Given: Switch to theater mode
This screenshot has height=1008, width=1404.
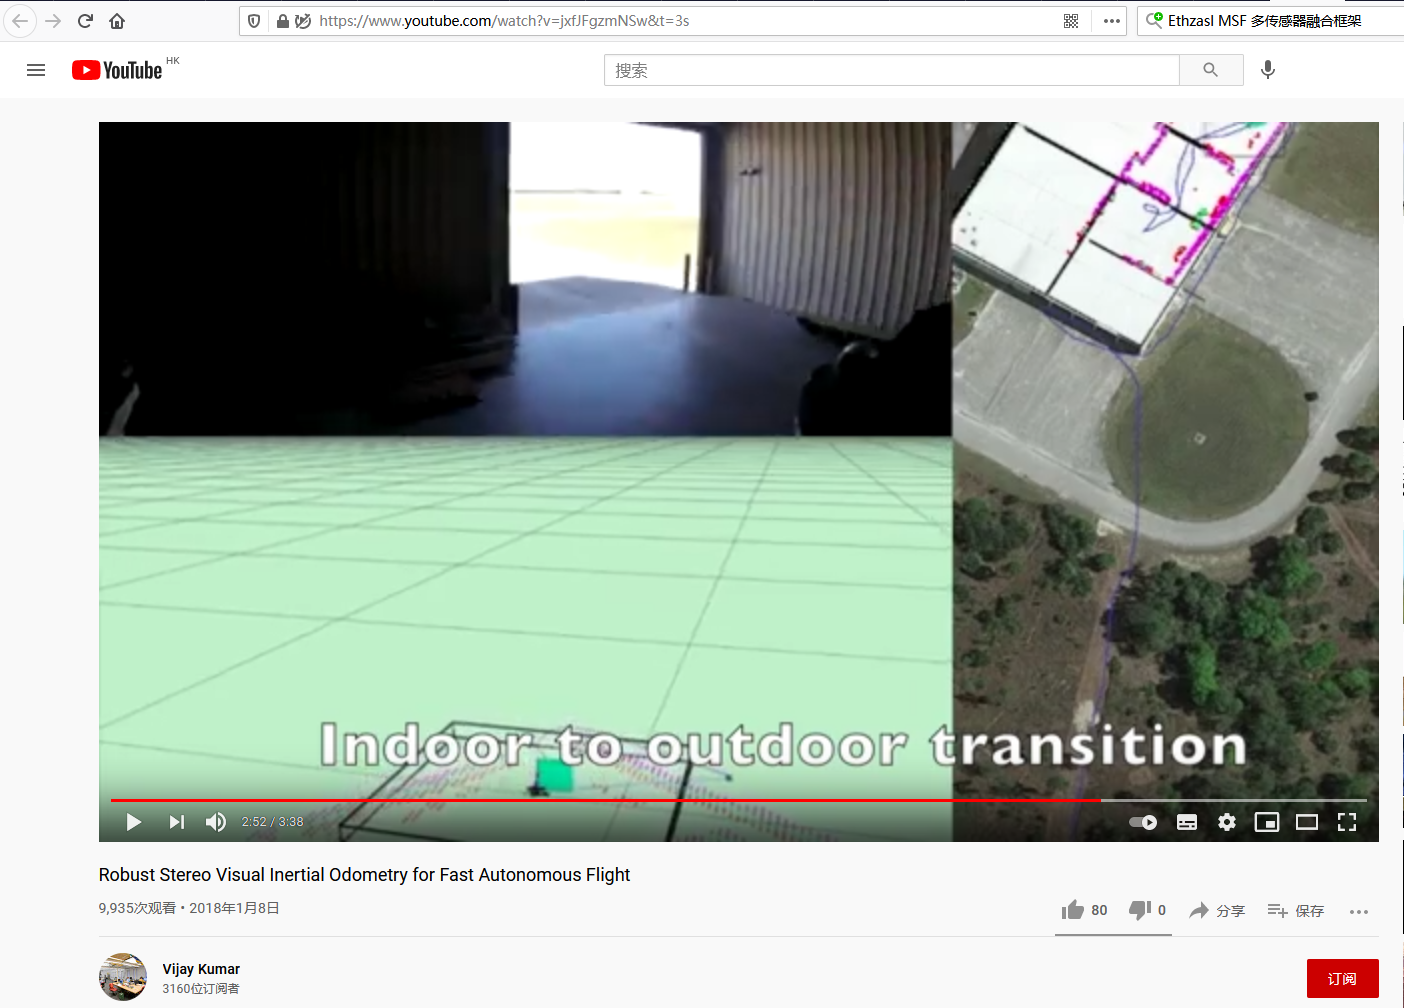Looking at the screenshot, I should pyautogui.click(x=1307, y=821).
